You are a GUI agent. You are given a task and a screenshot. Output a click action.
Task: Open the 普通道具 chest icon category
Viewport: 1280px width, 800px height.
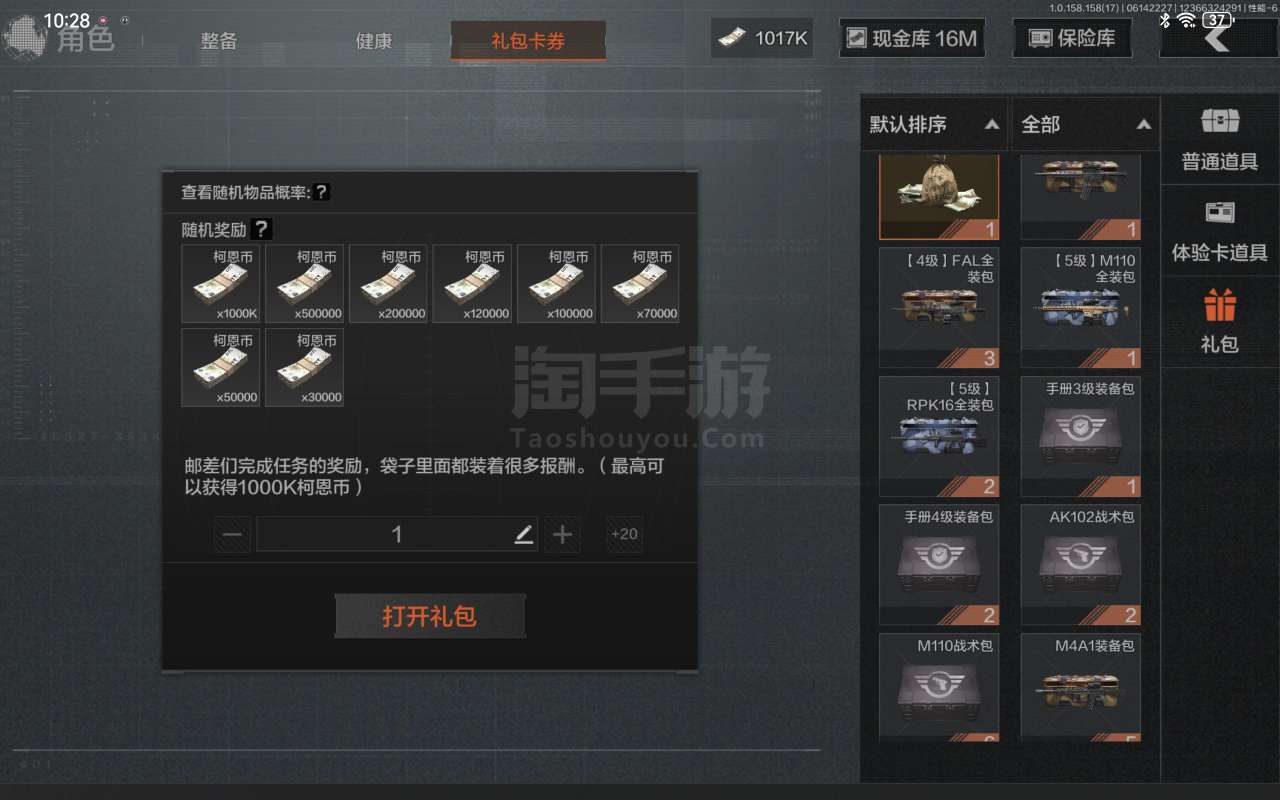[1219, 139]
